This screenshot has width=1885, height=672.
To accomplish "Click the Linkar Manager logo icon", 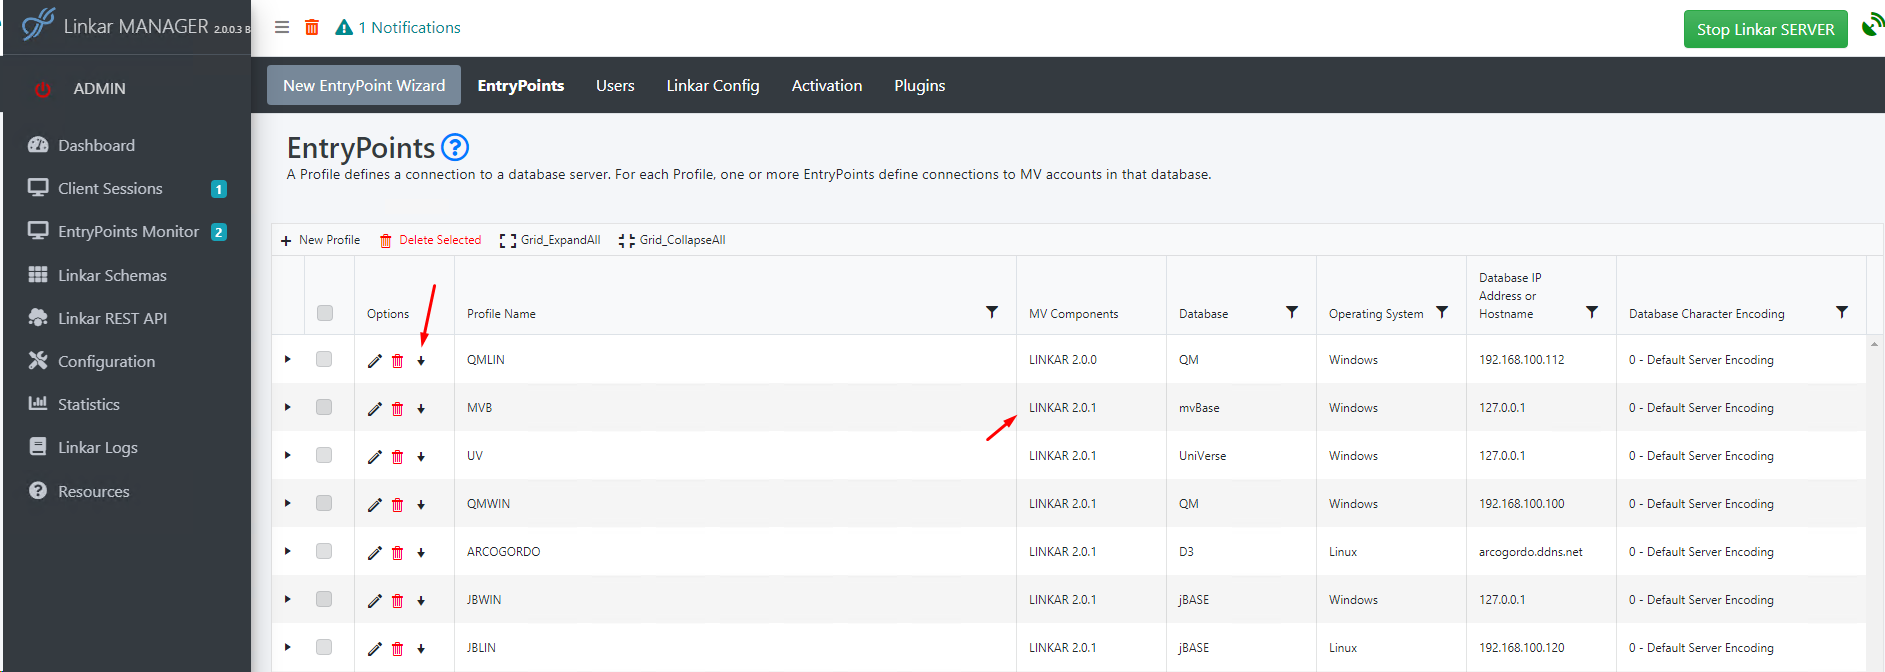I will pos(38,24).
